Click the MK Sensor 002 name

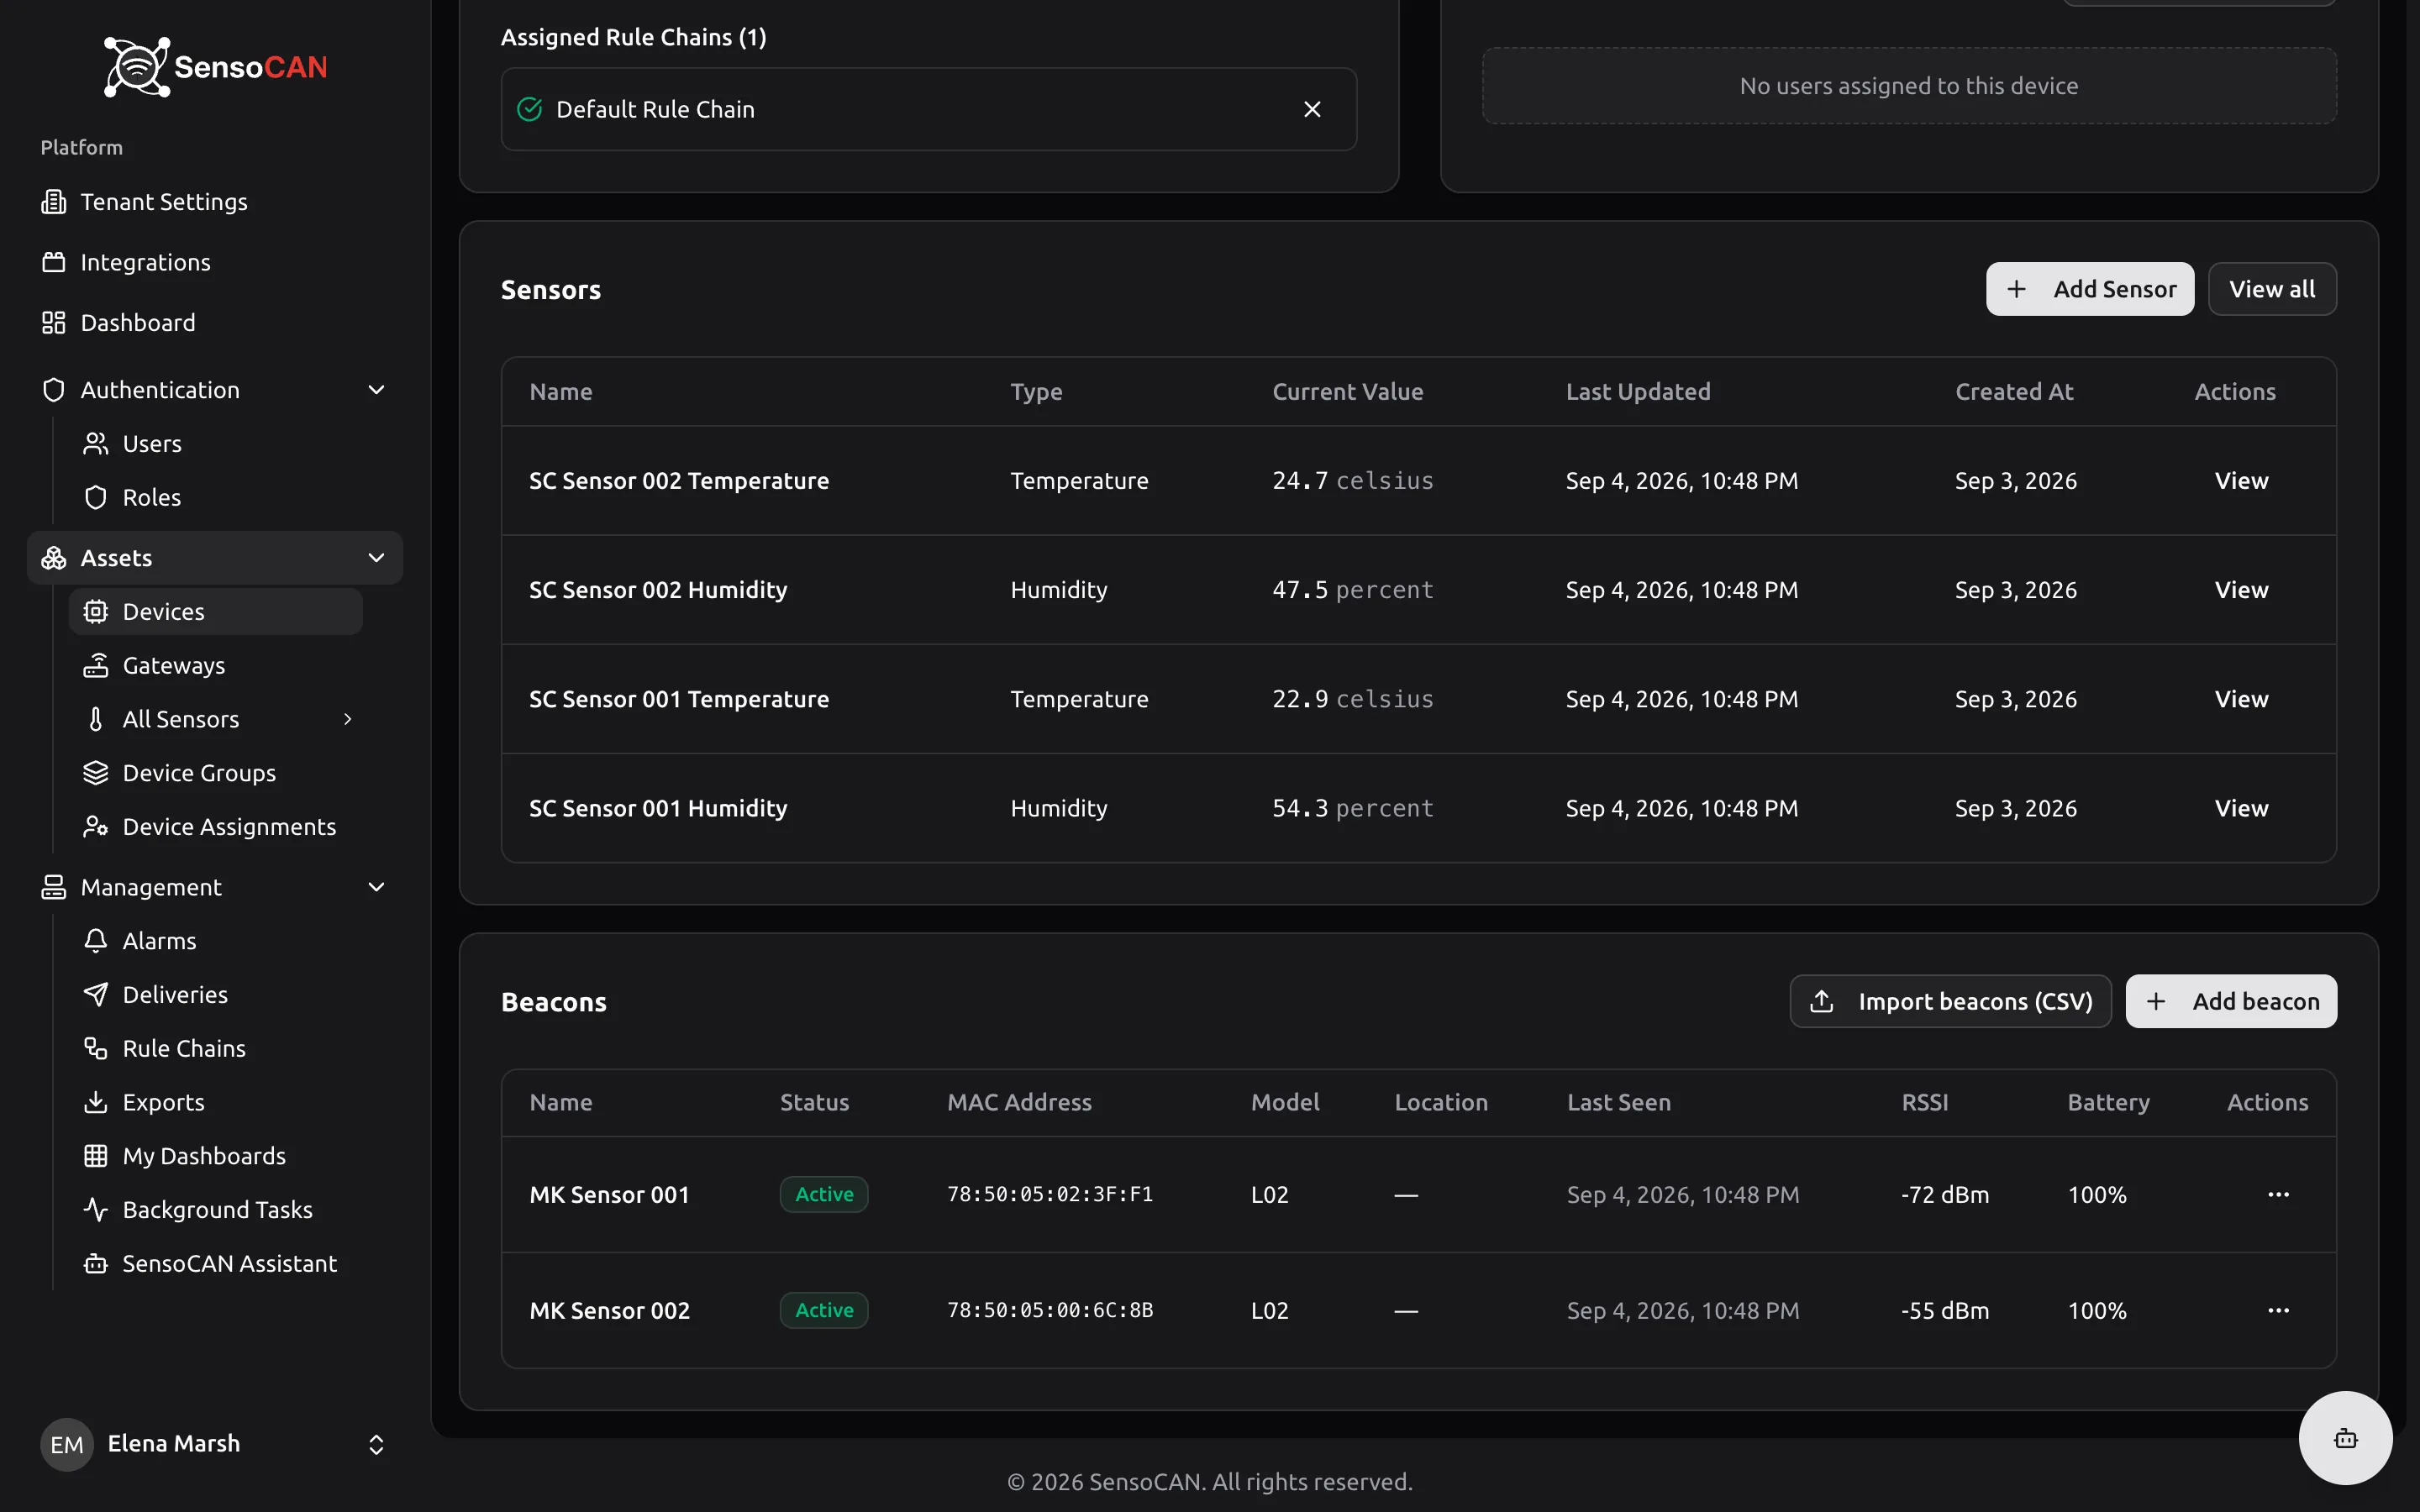point(609,1310)
